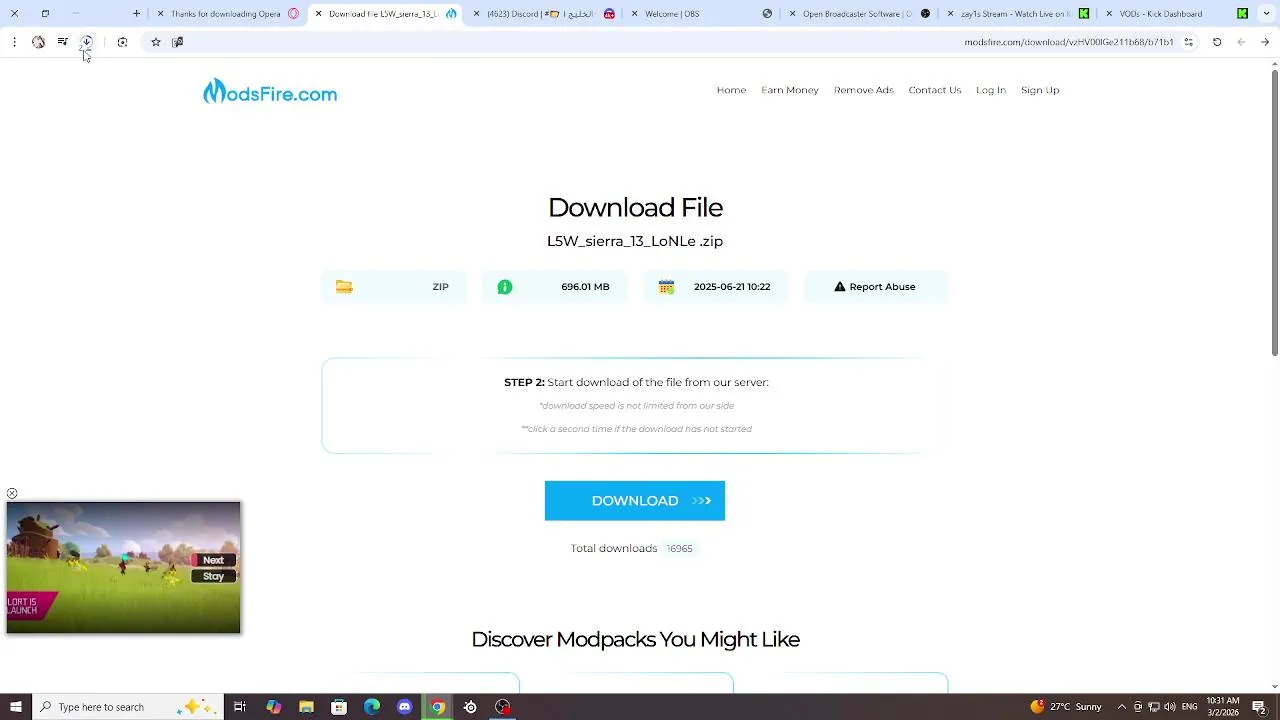The height and width of the screenshot is (720, 1280).
Task: Reload the page
Action: (x=1217, y=42)
